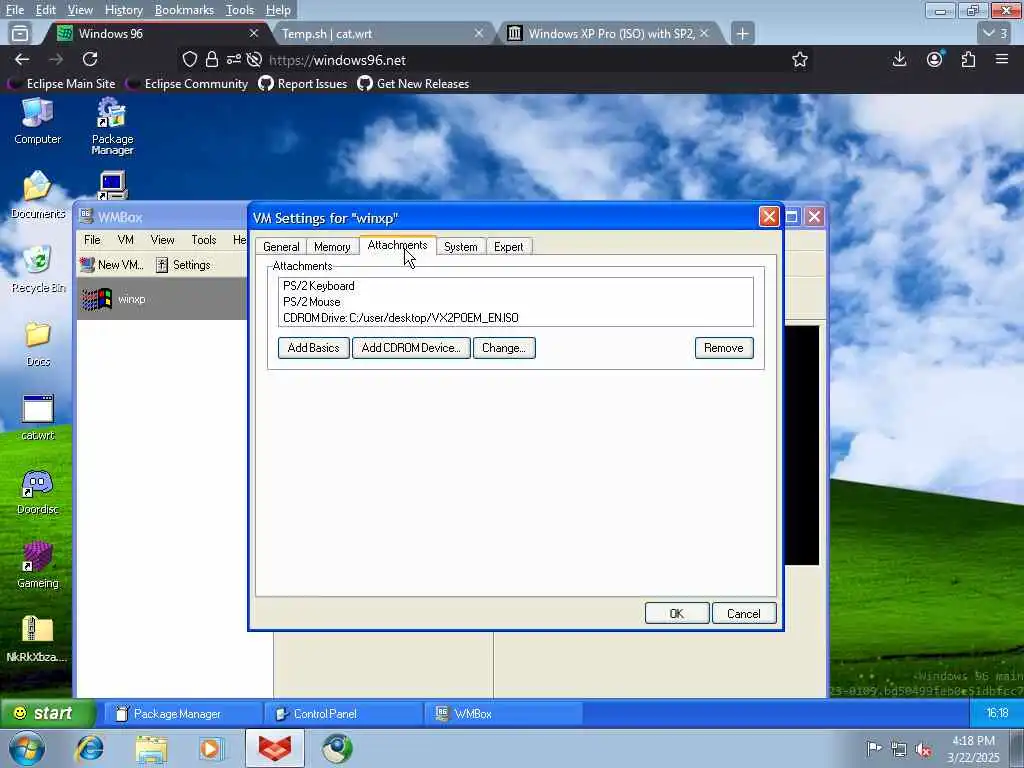Open the Eclipse Main Site bookmark
Viewport: 1024px width, 768px height.
(x=62, y=84)
